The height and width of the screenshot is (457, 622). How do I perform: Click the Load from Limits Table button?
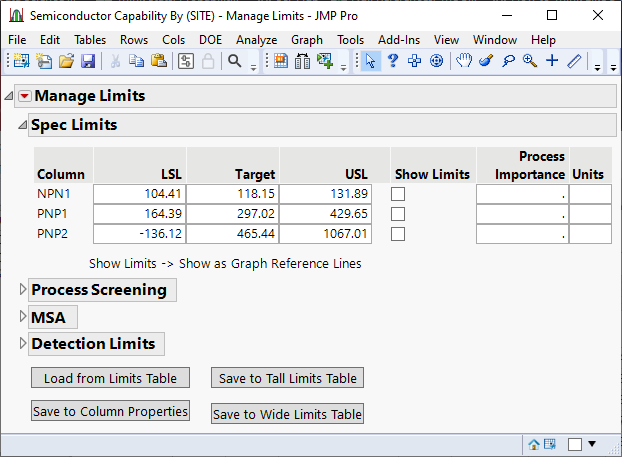[x=110, y=378]
